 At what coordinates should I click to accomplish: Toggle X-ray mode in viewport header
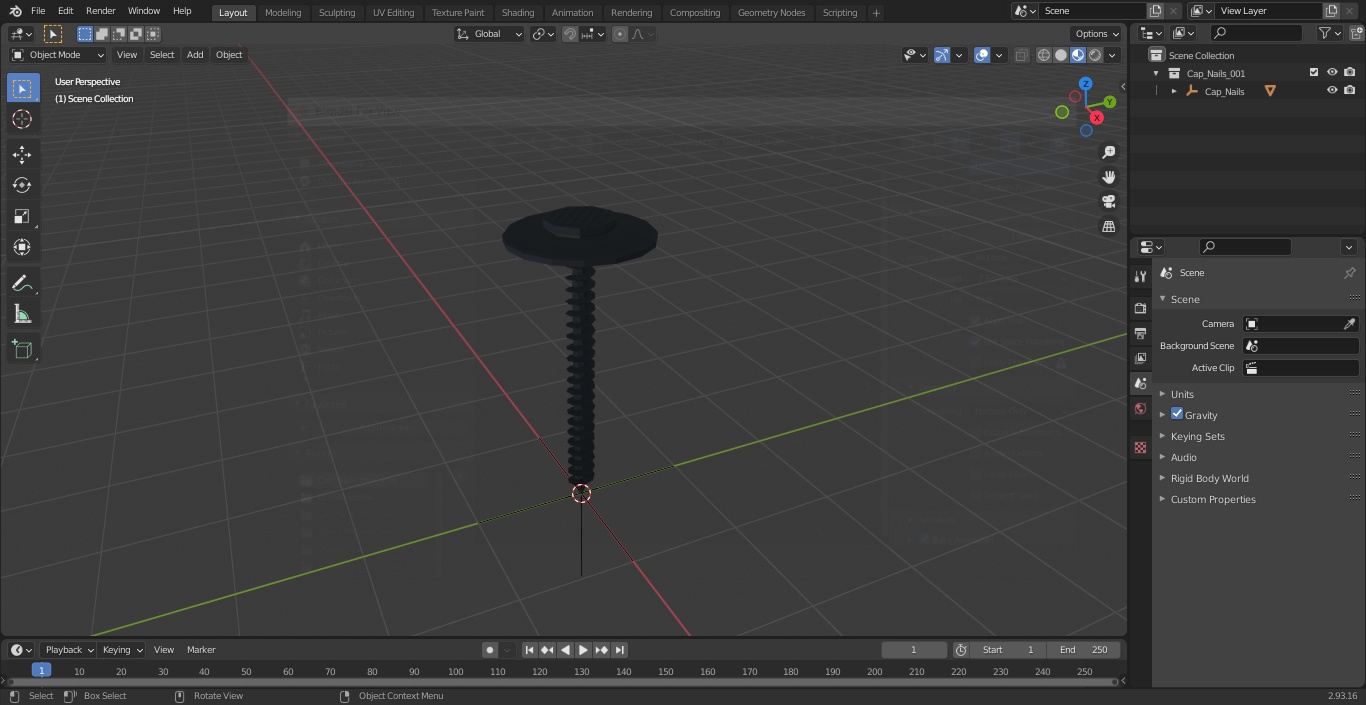pyautogui.click(x=1021, y=55)
